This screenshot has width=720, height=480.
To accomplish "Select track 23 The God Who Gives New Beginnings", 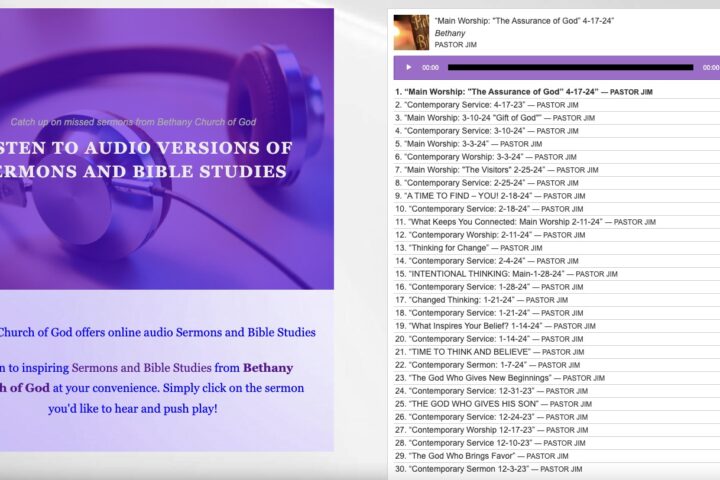I will tap(557, 378).
